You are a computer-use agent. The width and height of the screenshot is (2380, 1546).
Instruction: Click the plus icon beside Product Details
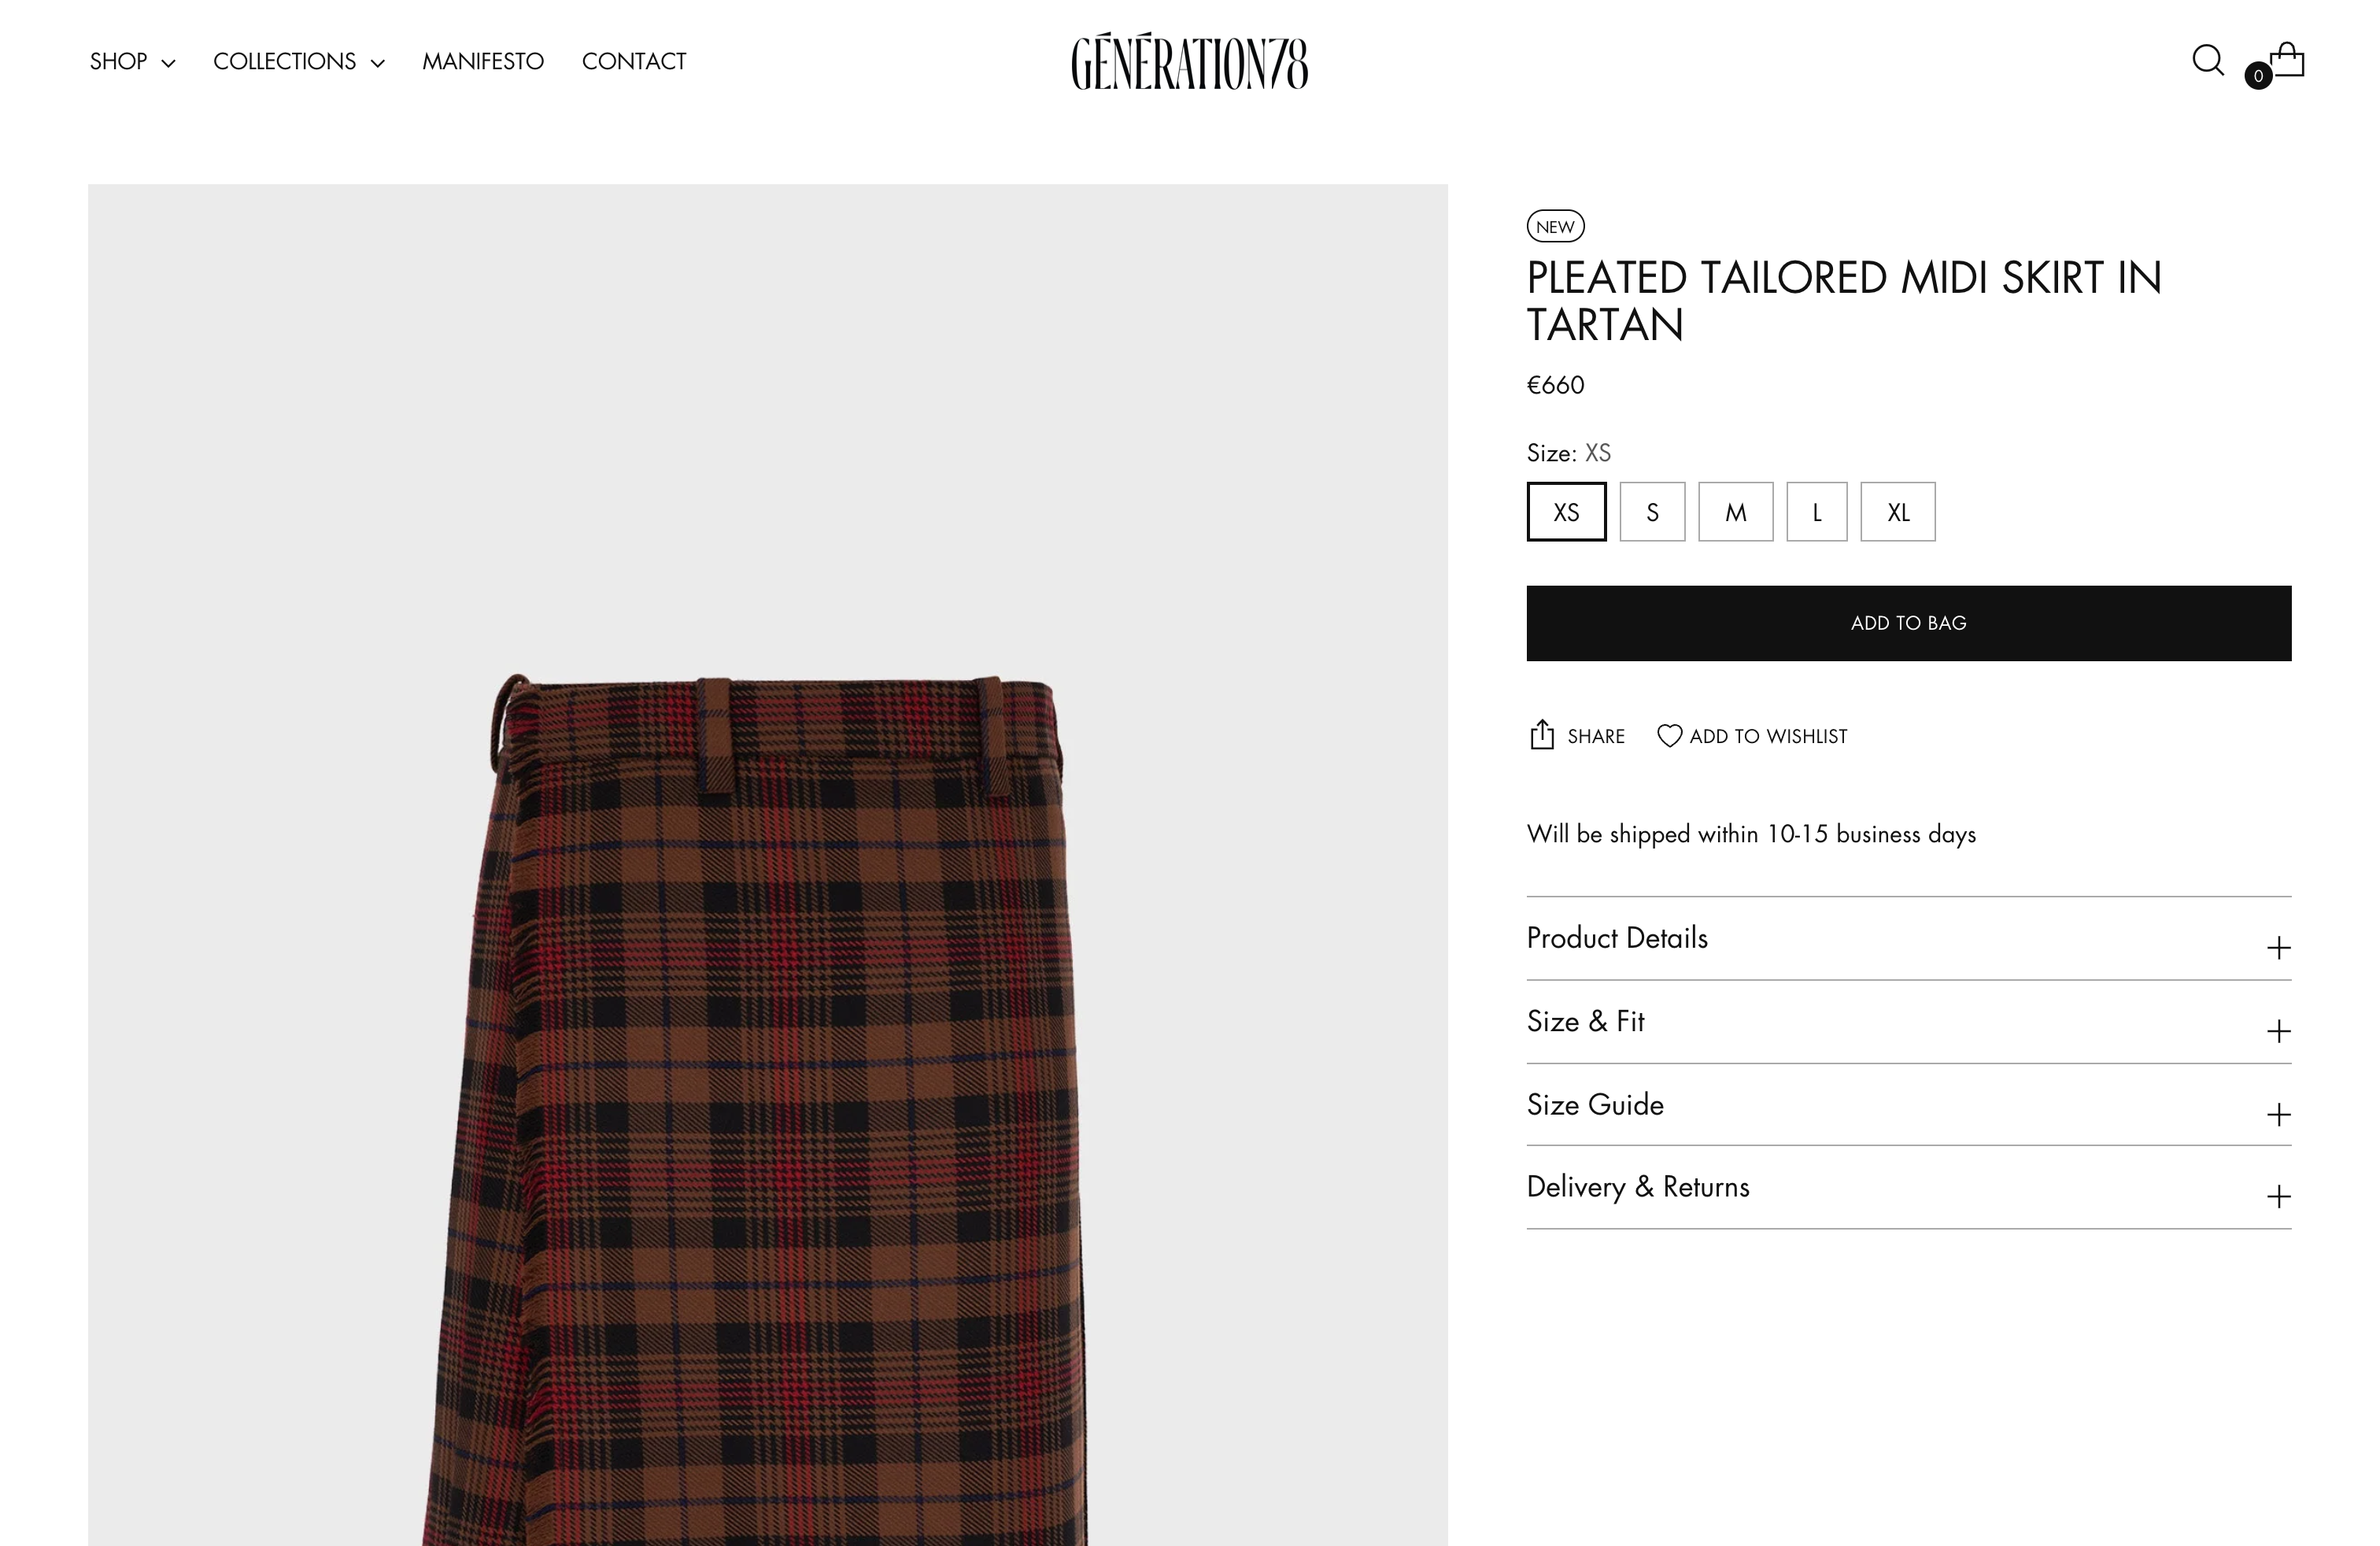point(2278,947)
